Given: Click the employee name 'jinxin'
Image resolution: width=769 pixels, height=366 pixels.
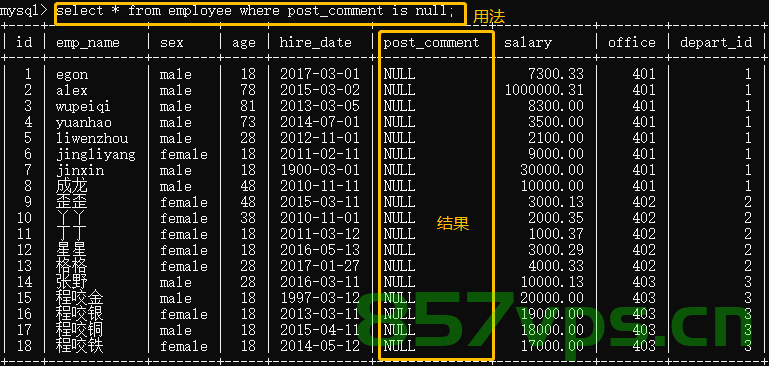Looking at the screenshot, I should [x=80, y=170].
